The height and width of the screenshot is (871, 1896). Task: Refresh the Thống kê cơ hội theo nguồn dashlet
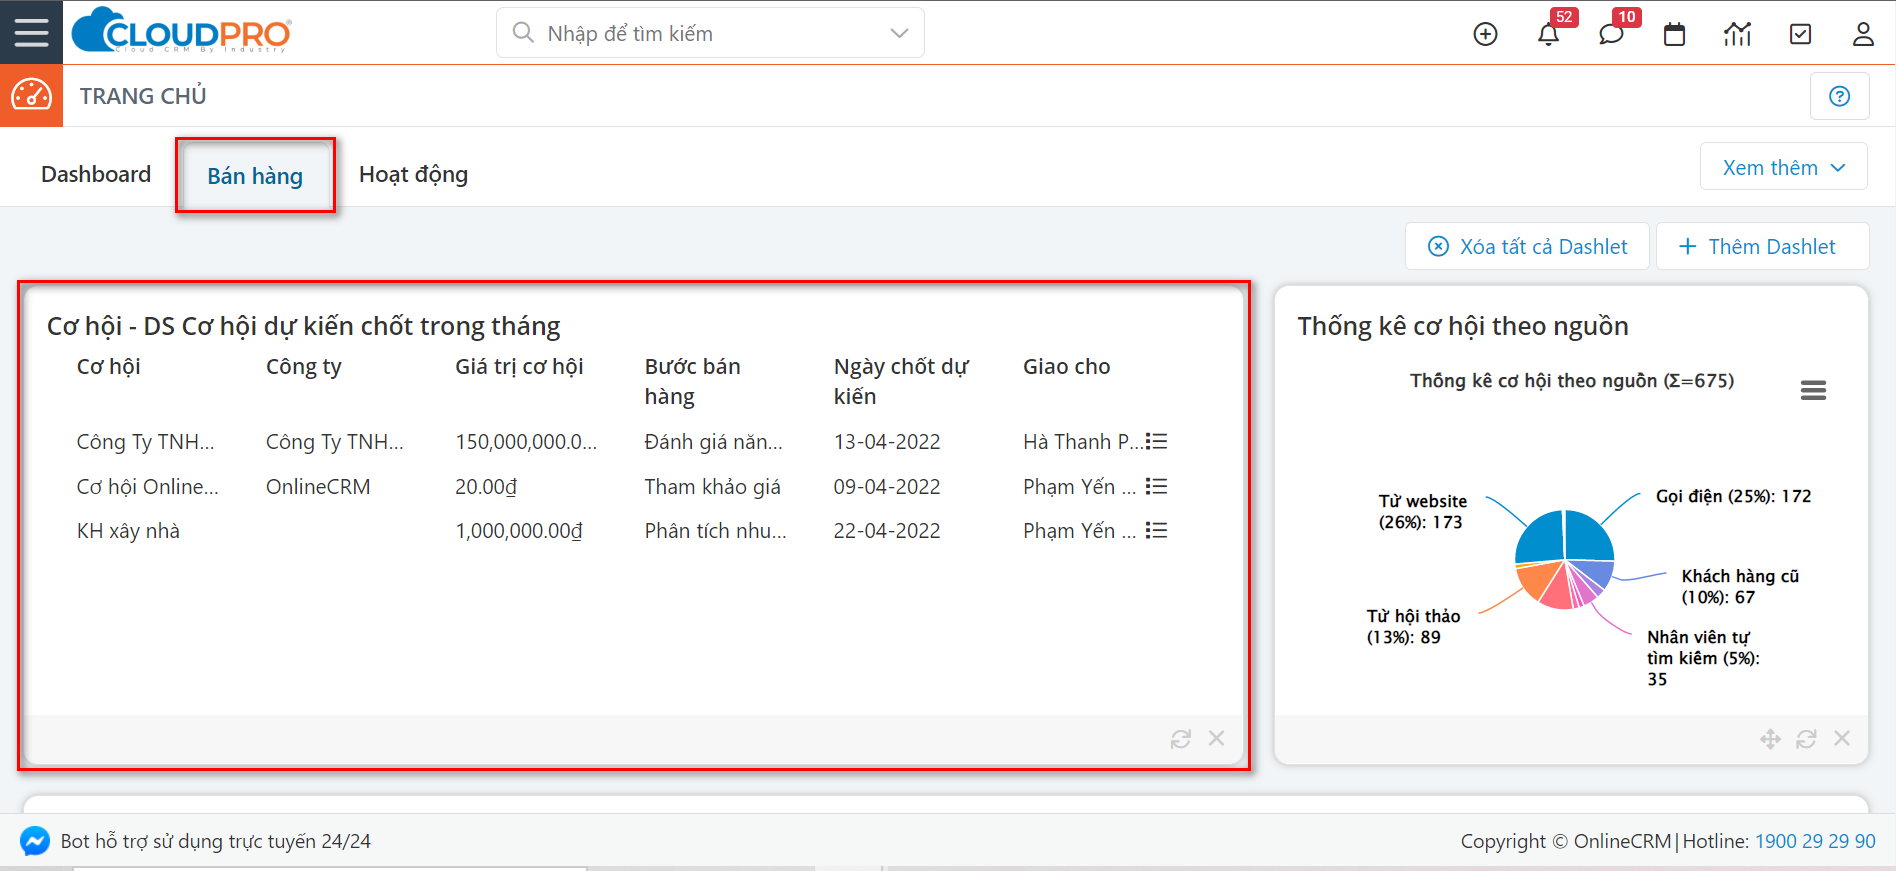[x=1806, y=738]
